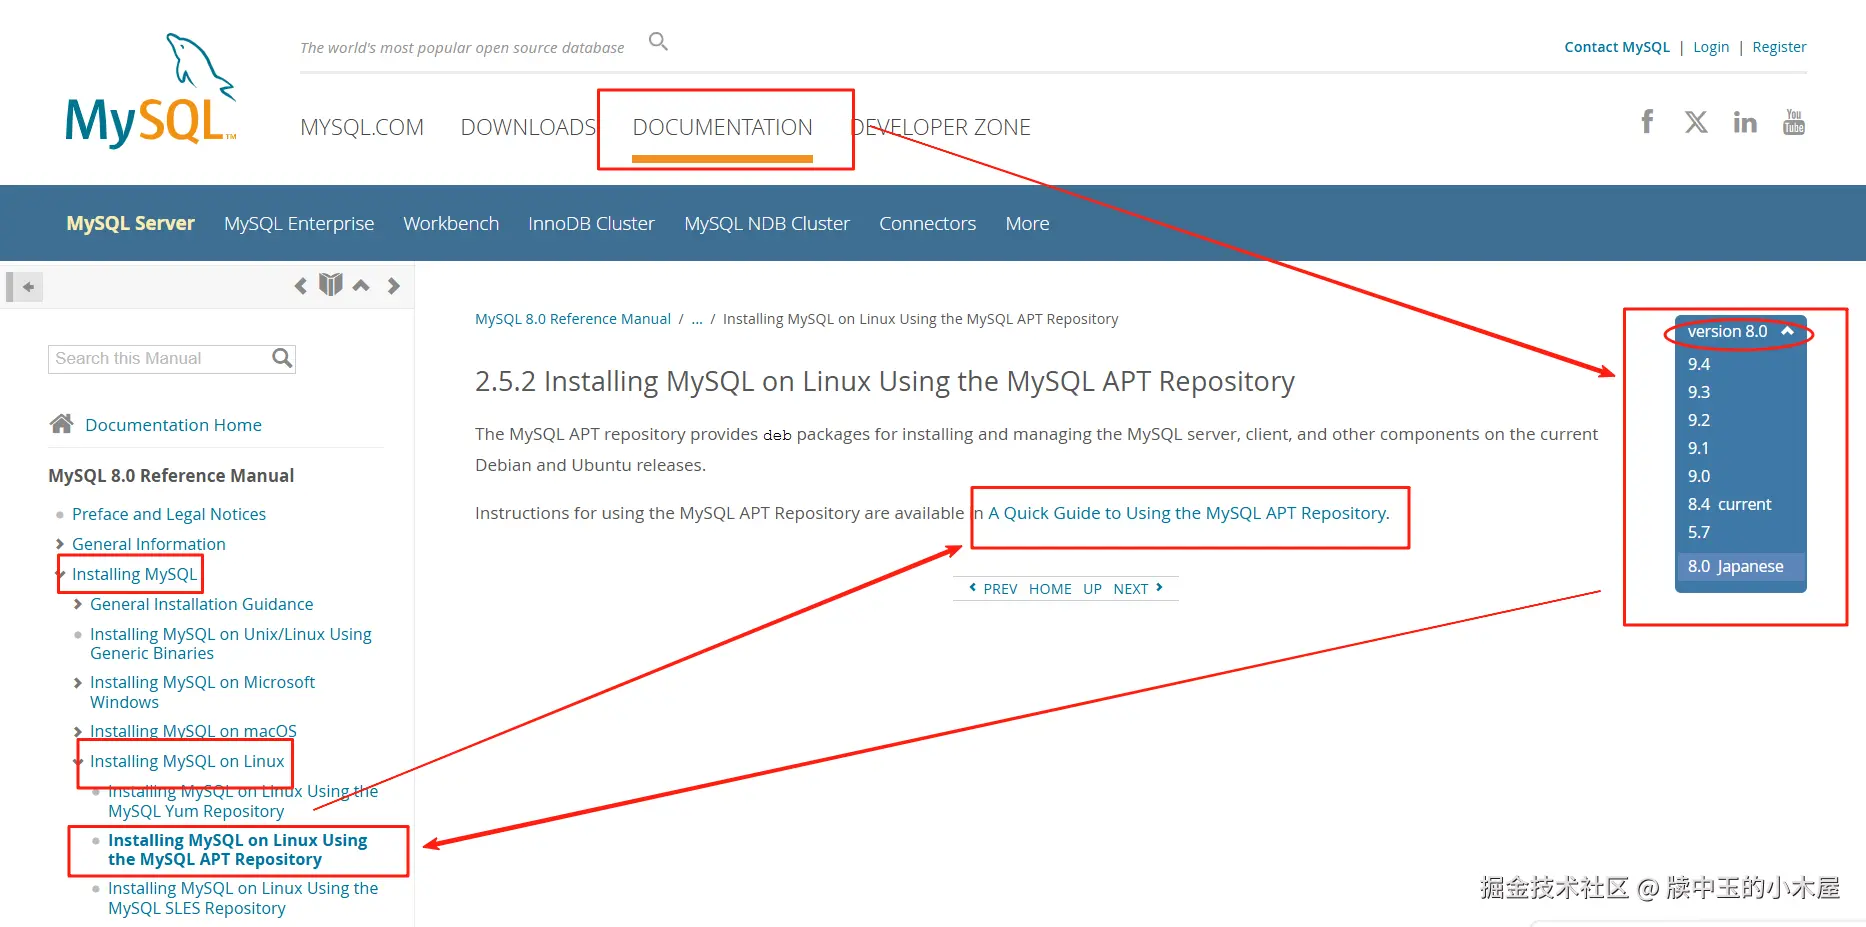The height and width of the screenshot is (927, 1866).
Task: Open the Documentation Home link
Action: (173, 425)
